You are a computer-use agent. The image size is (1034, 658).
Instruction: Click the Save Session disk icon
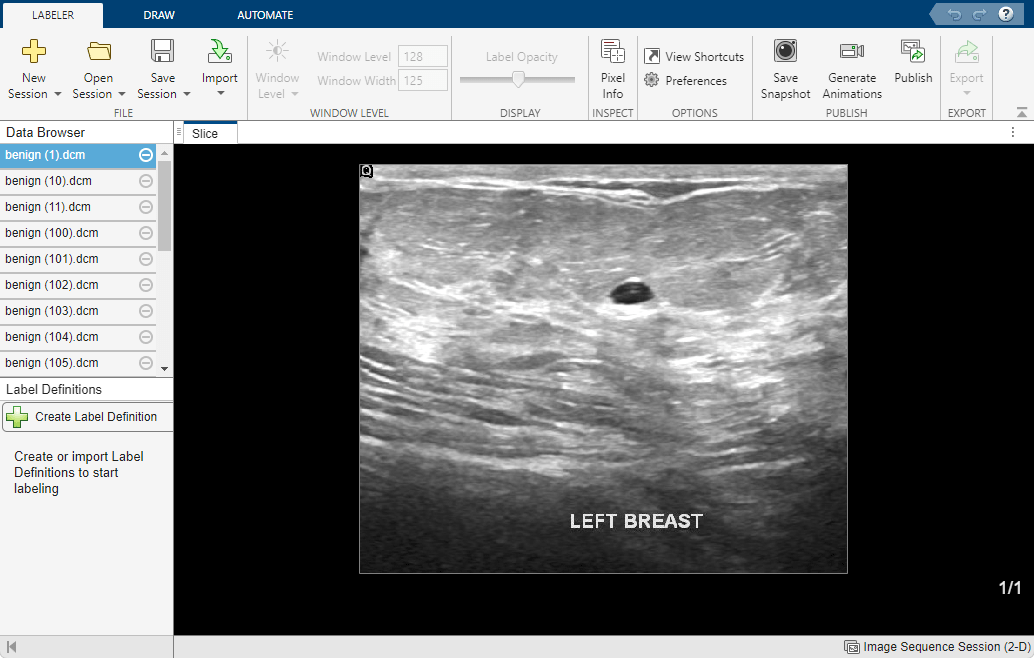click(x=163, y=52)
